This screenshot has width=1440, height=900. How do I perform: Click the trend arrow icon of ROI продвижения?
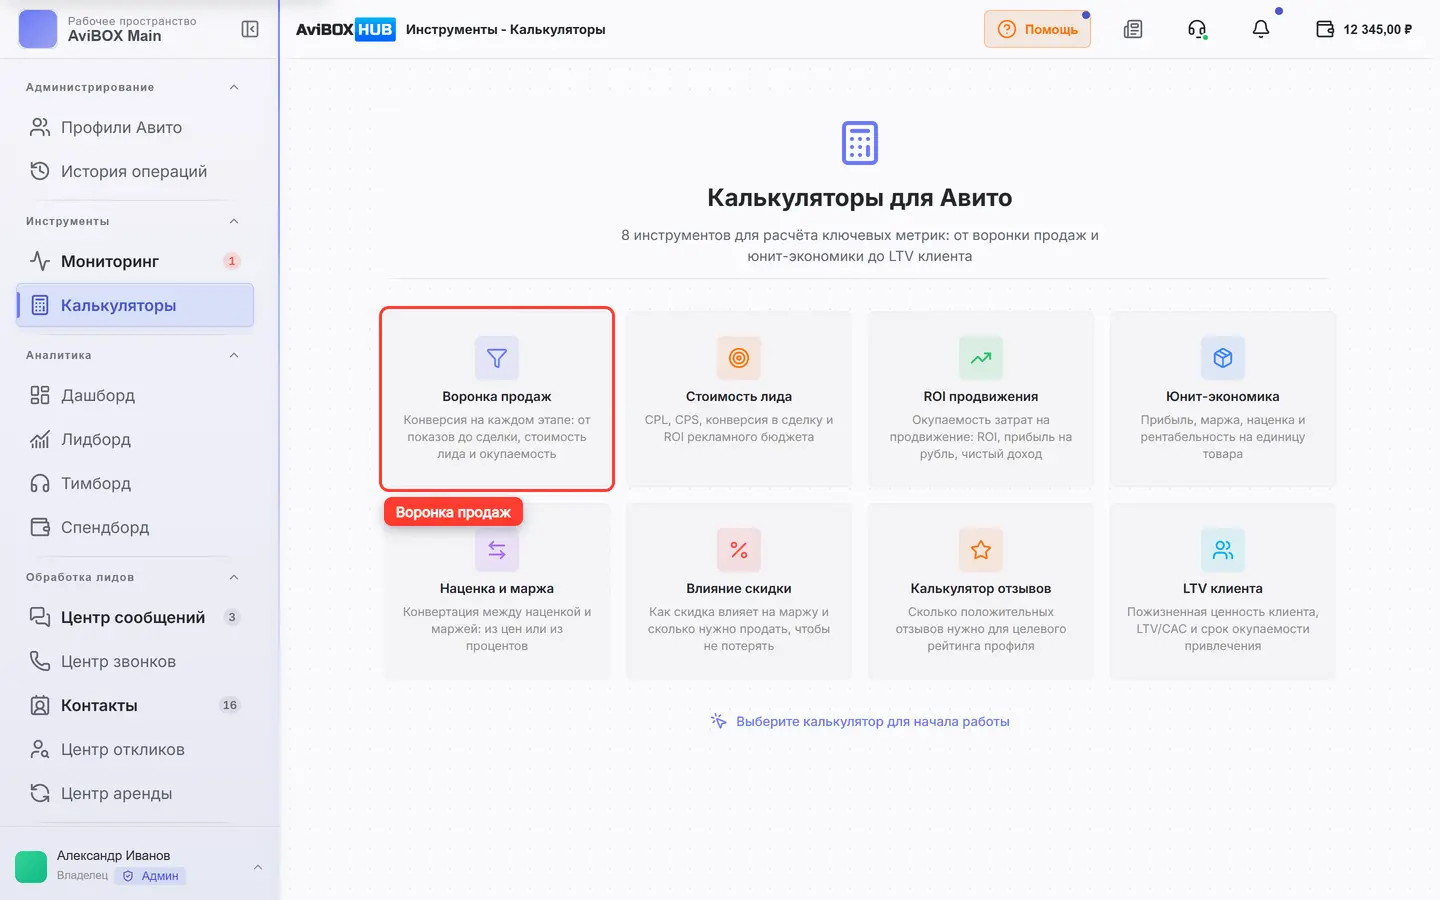(981, 358)
